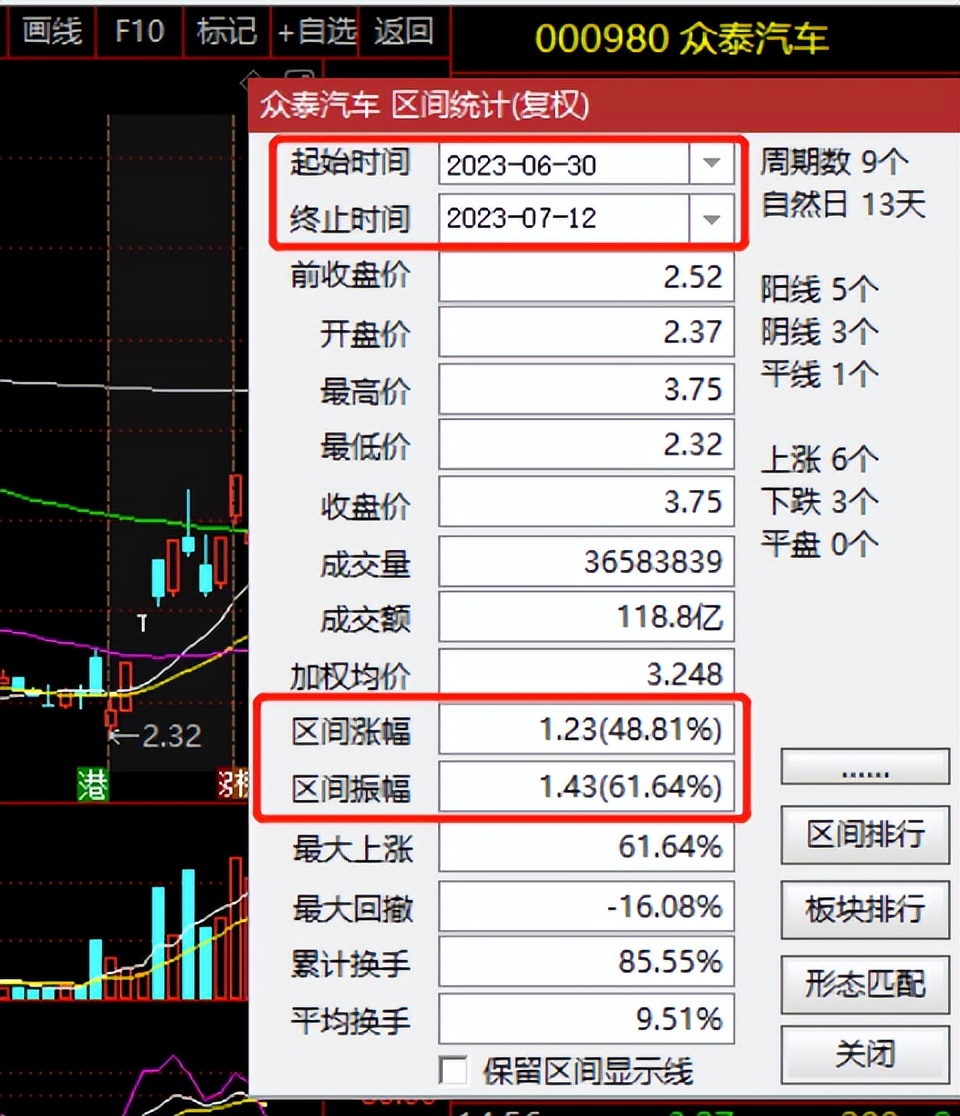Click the 标记 marking tool

click(x=226, y=32)
